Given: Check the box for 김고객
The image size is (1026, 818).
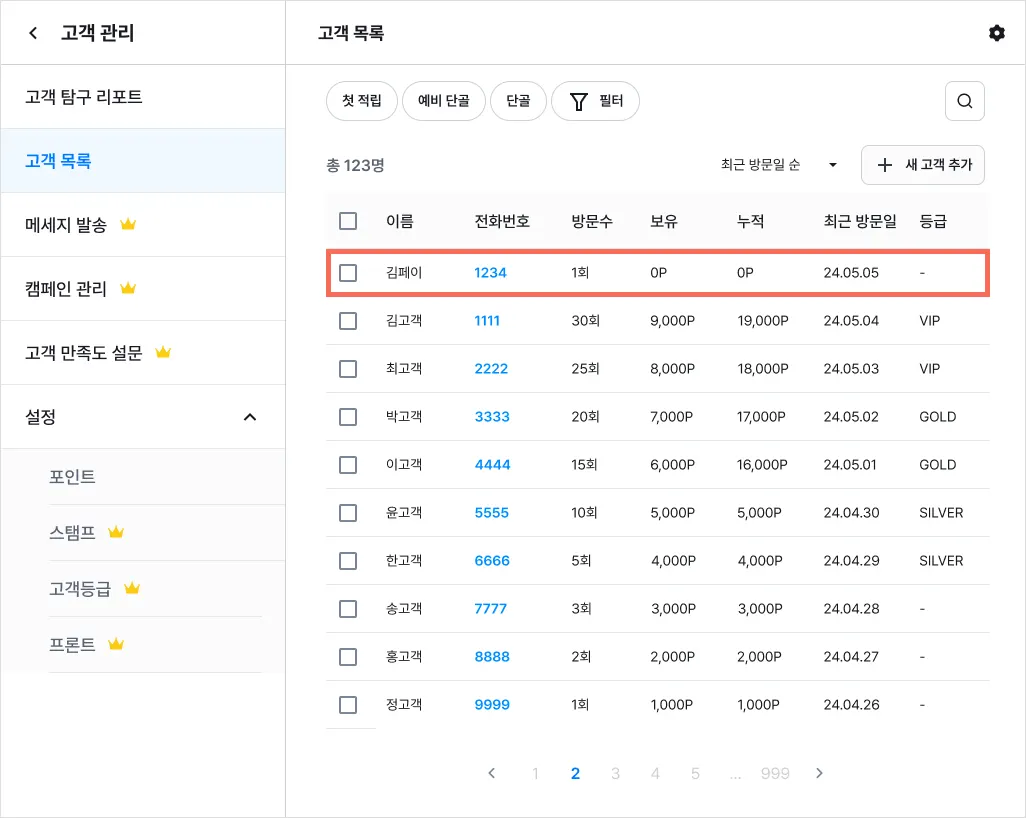Looking at the screenshot, I should pyautogui.click(x=348, y=321).
